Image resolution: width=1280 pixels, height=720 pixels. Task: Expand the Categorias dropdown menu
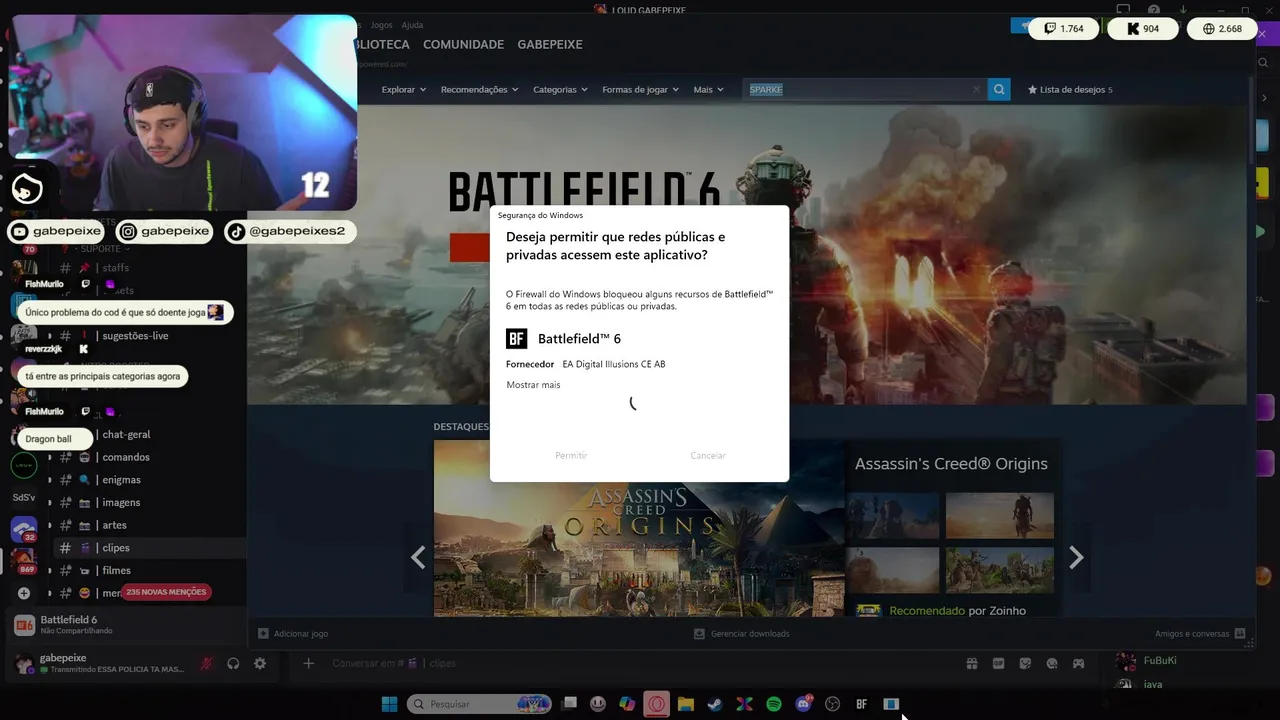pos(560,89)
